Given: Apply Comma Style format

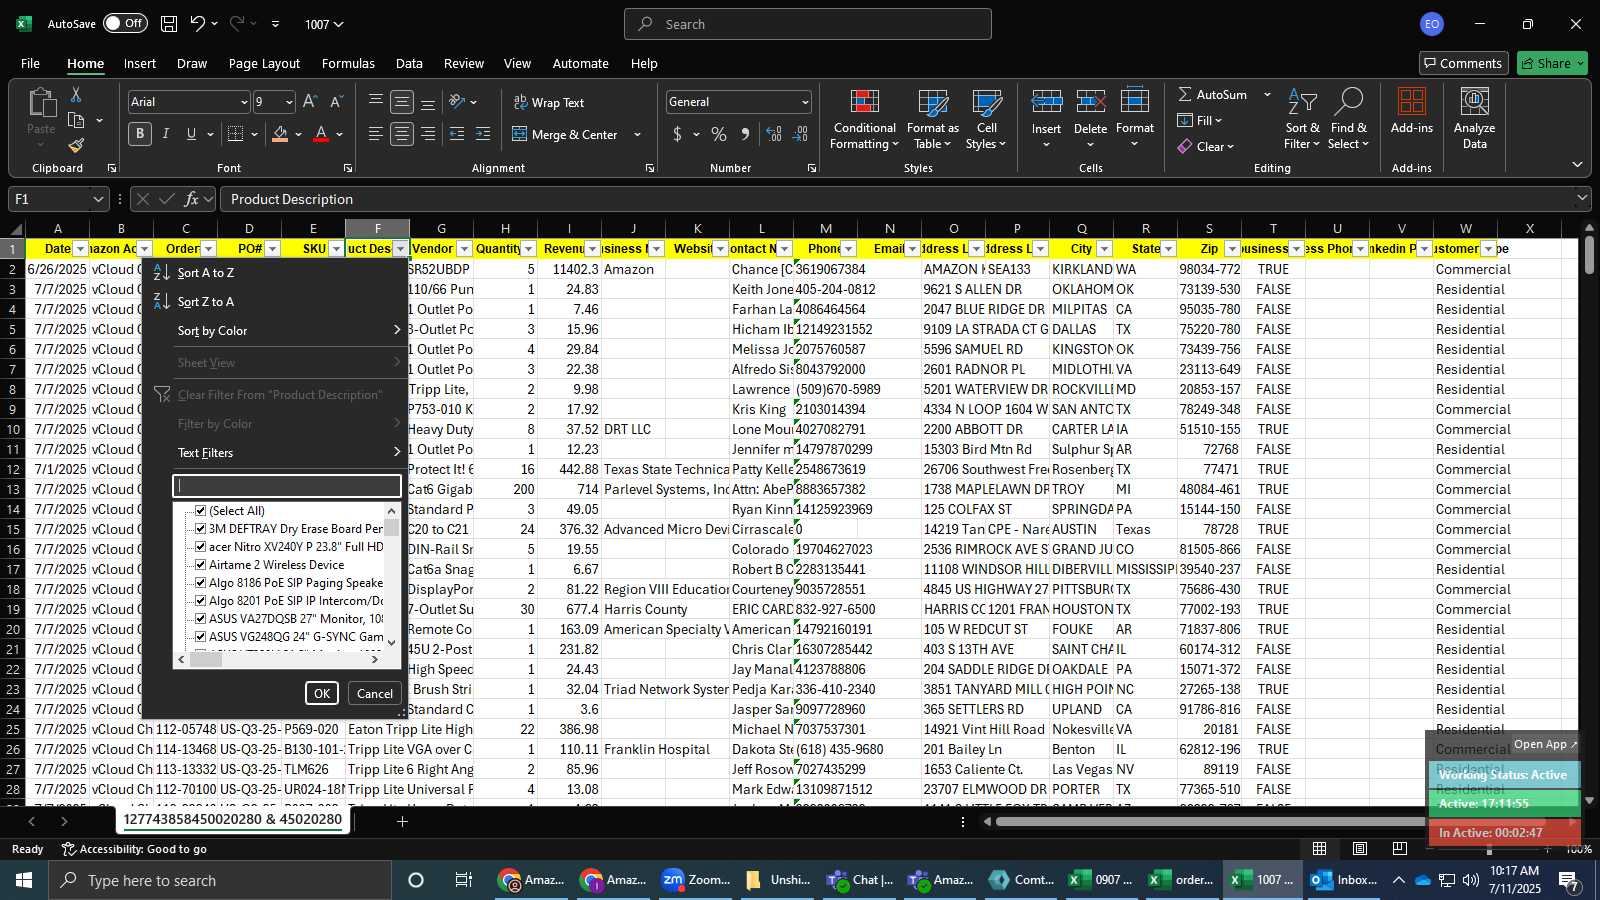Looking at the screenshot, I should coord(745,134).
